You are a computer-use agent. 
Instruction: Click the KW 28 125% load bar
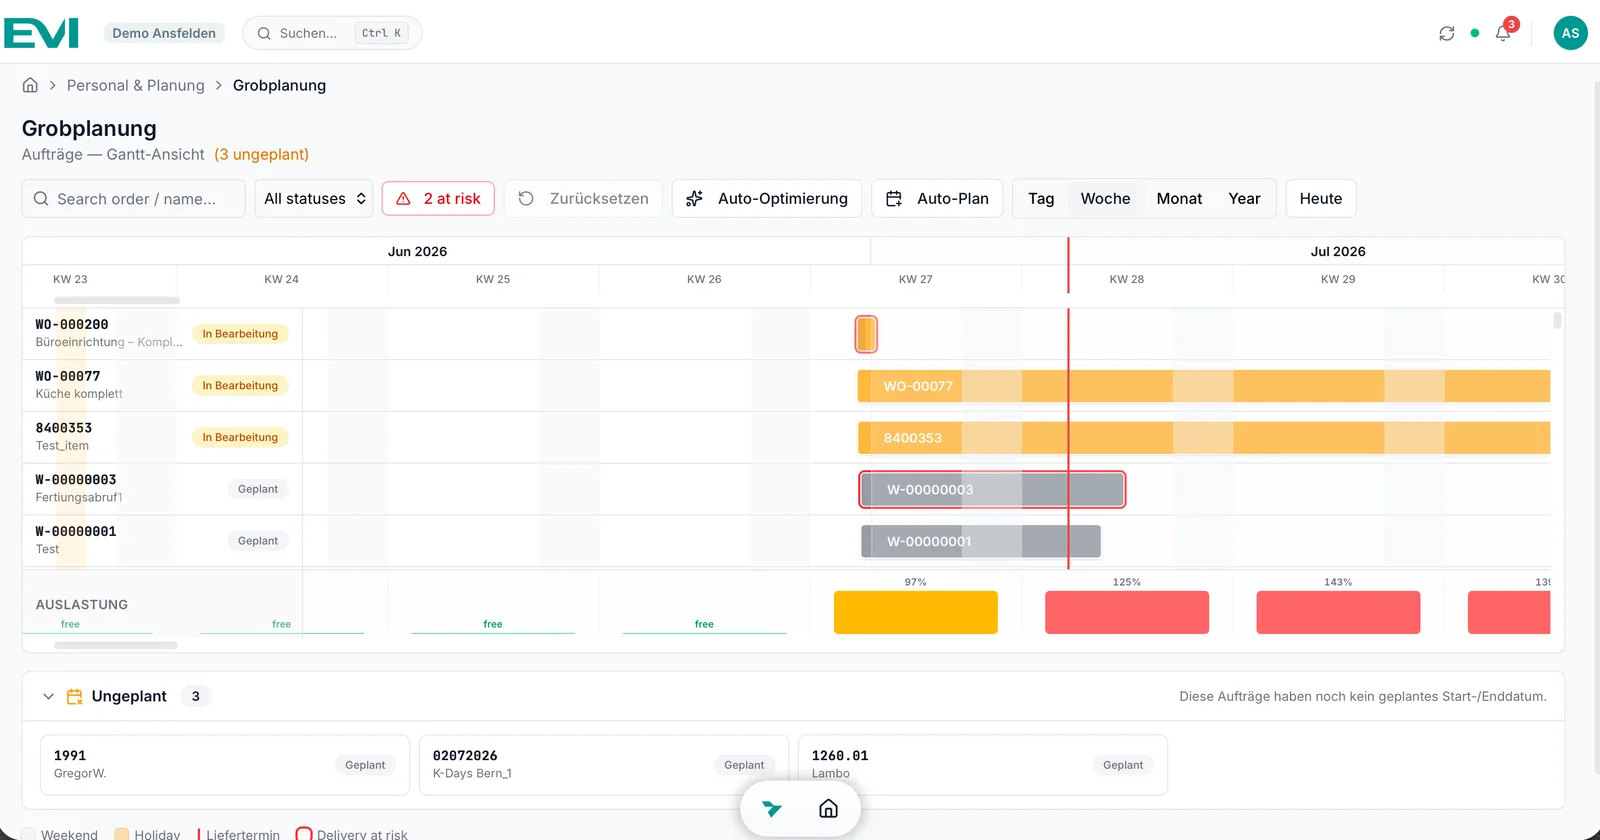click(1127, 612)
